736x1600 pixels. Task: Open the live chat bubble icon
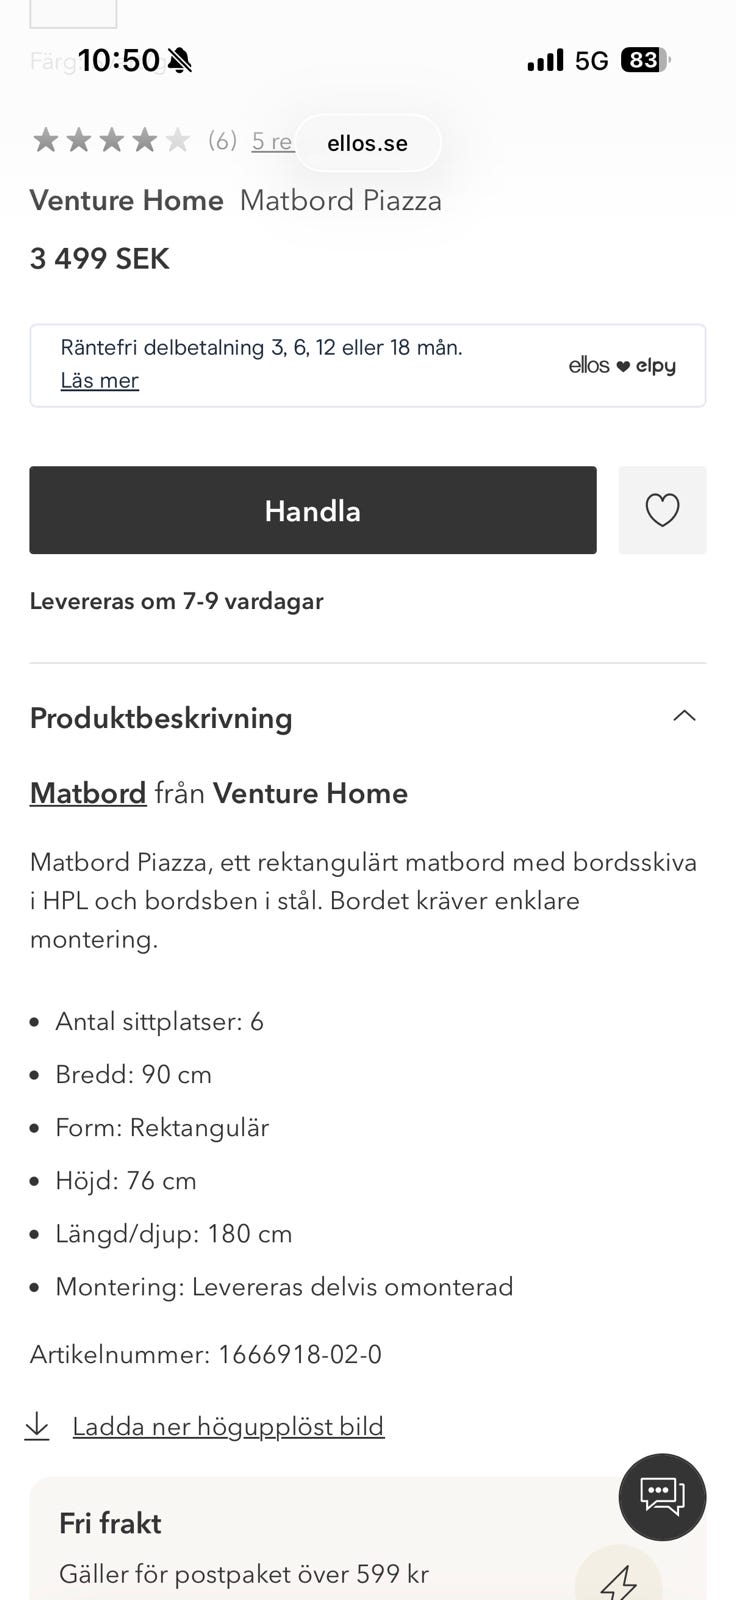click(662, 1496)
